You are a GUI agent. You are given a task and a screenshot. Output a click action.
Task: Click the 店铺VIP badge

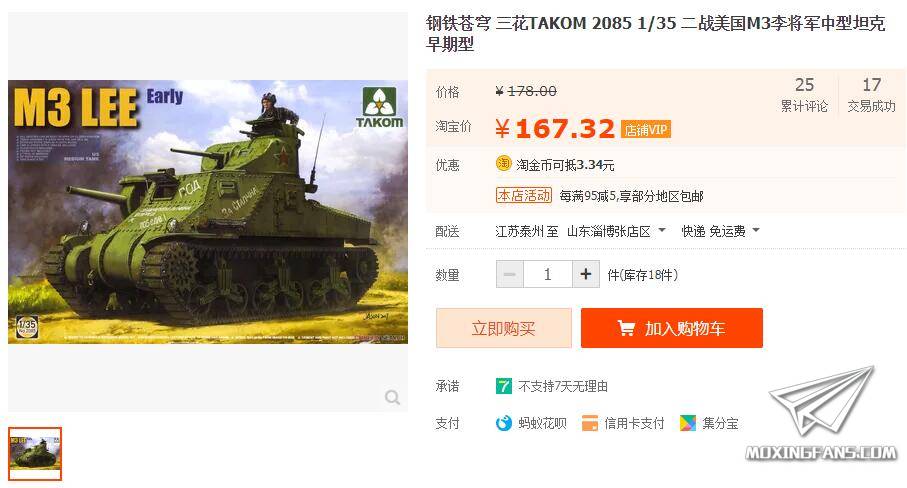point(646,130)
